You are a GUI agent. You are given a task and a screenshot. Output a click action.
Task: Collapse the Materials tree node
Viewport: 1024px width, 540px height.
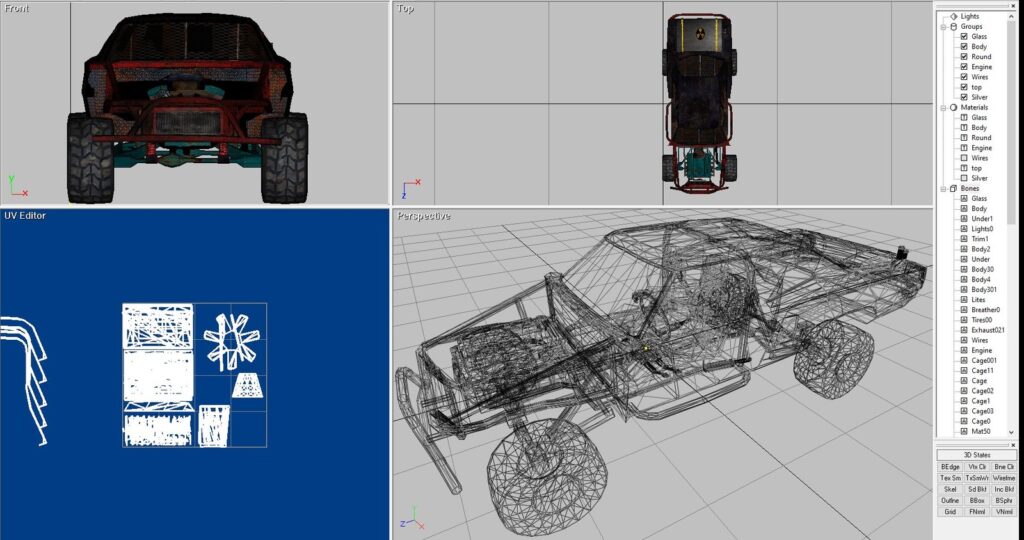[x=943, y=107]
